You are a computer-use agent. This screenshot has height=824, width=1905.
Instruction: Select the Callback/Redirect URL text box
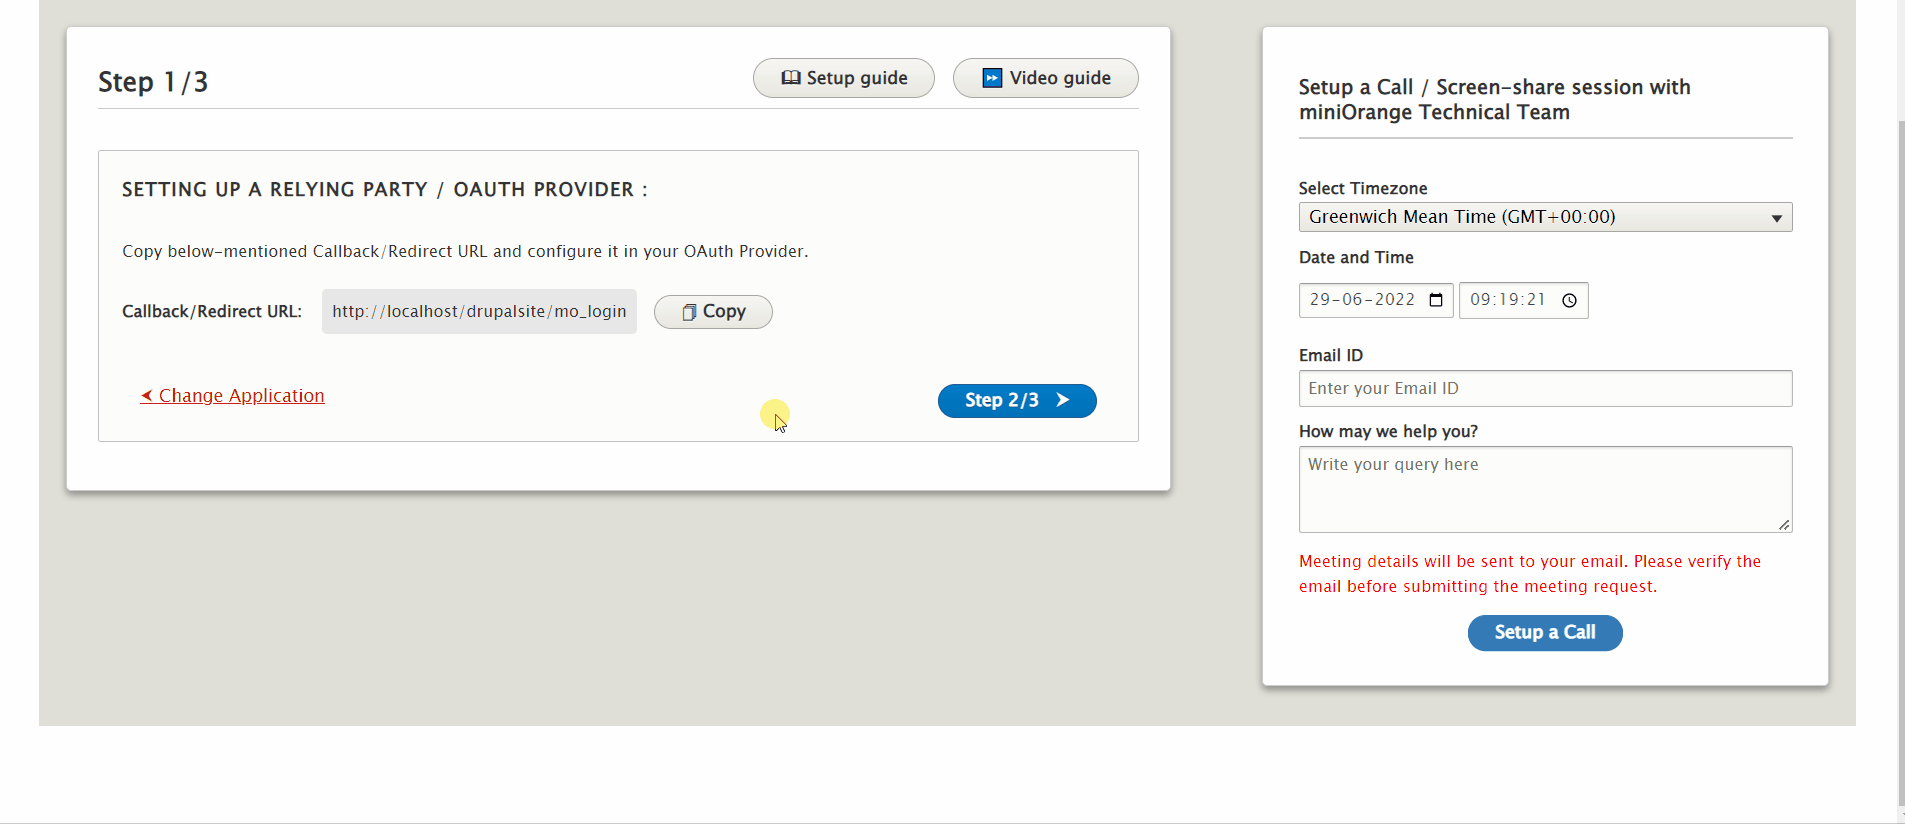point(479,311)
